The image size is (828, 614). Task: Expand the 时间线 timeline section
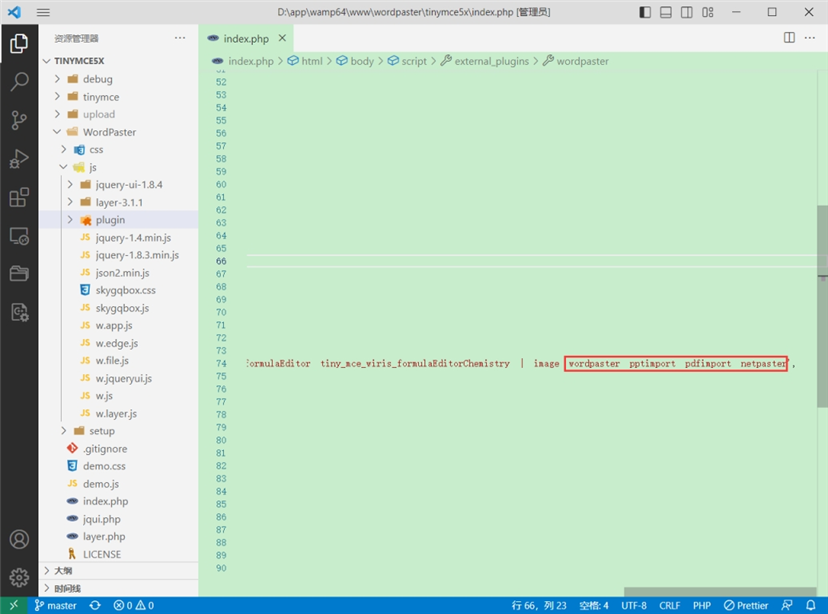click(x=119, y=588)
